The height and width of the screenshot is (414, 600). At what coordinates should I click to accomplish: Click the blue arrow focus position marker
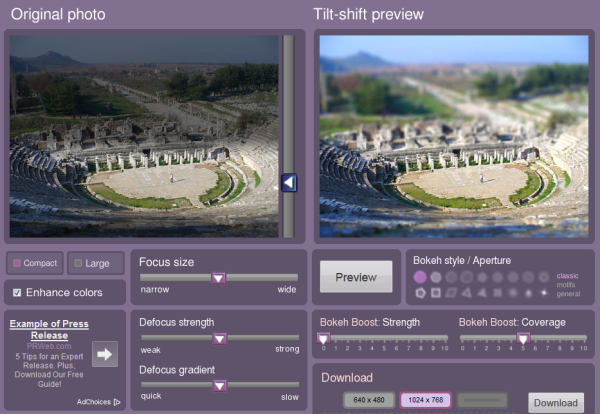(x=288, y=182)
